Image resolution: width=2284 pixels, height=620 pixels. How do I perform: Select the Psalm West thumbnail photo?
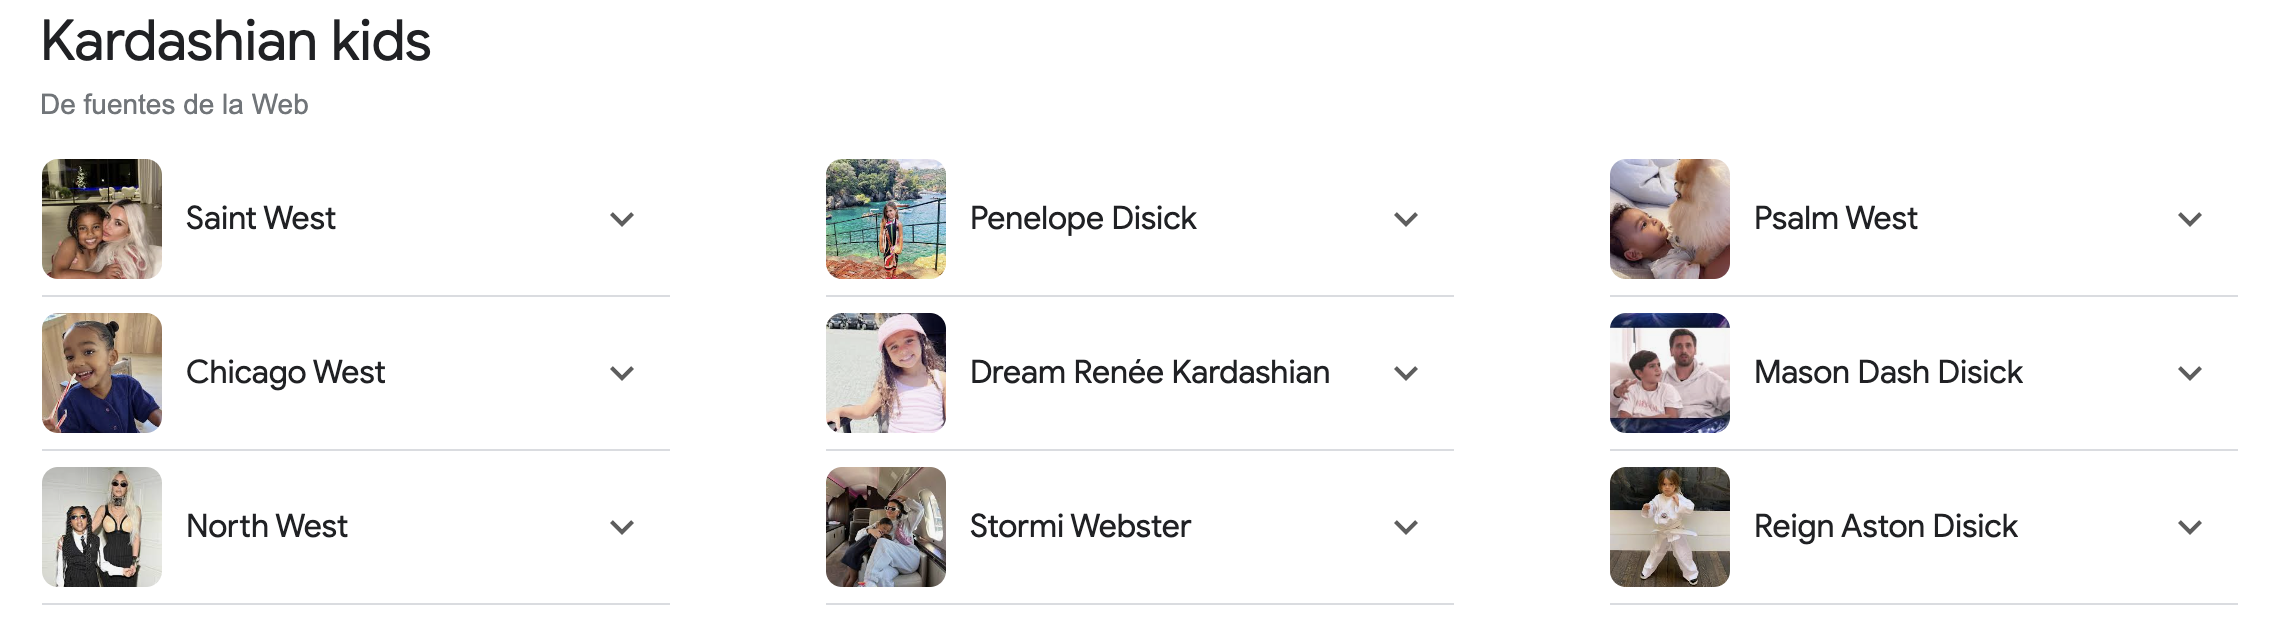(x=1670, y=219)
